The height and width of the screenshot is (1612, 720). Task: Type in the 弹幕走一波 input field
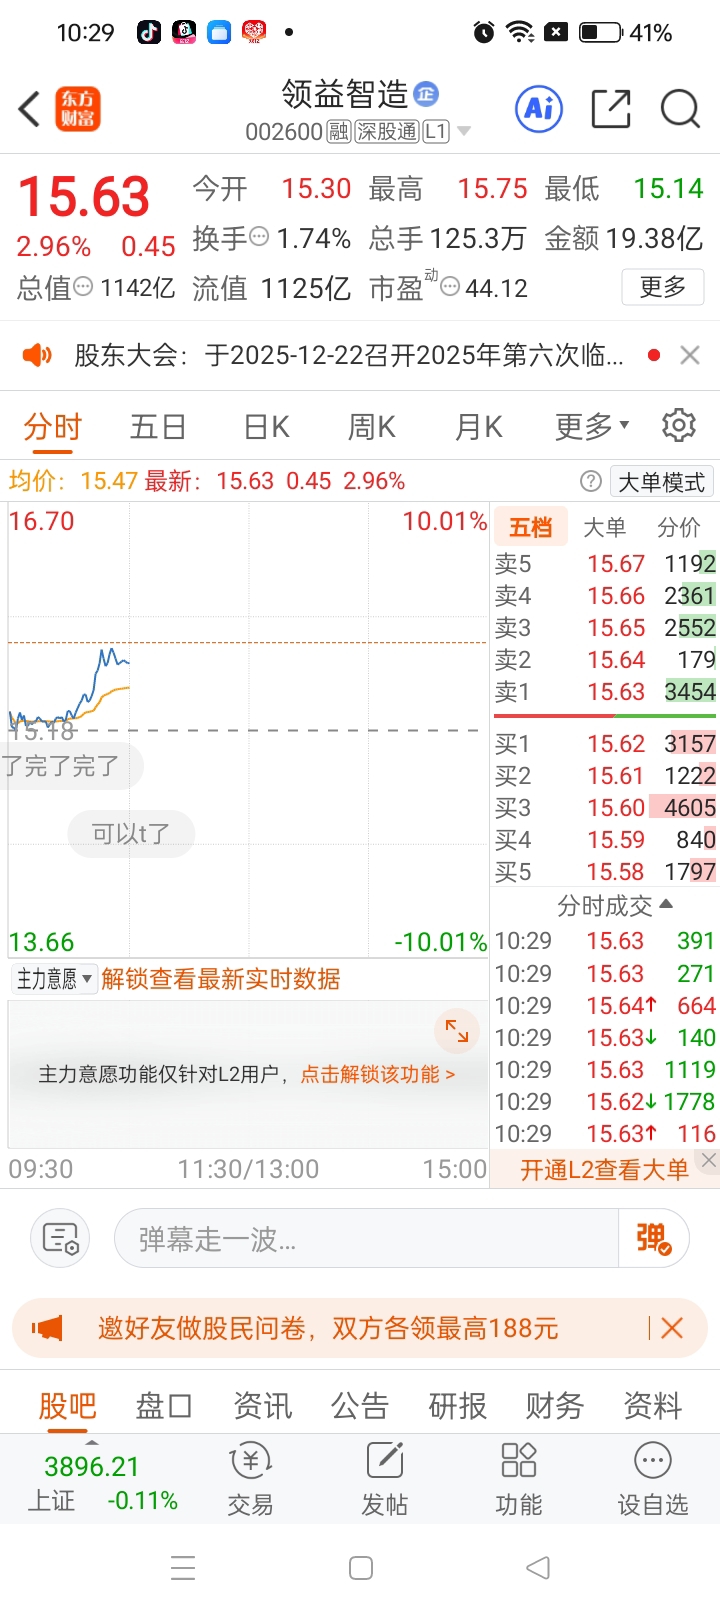365,1239
